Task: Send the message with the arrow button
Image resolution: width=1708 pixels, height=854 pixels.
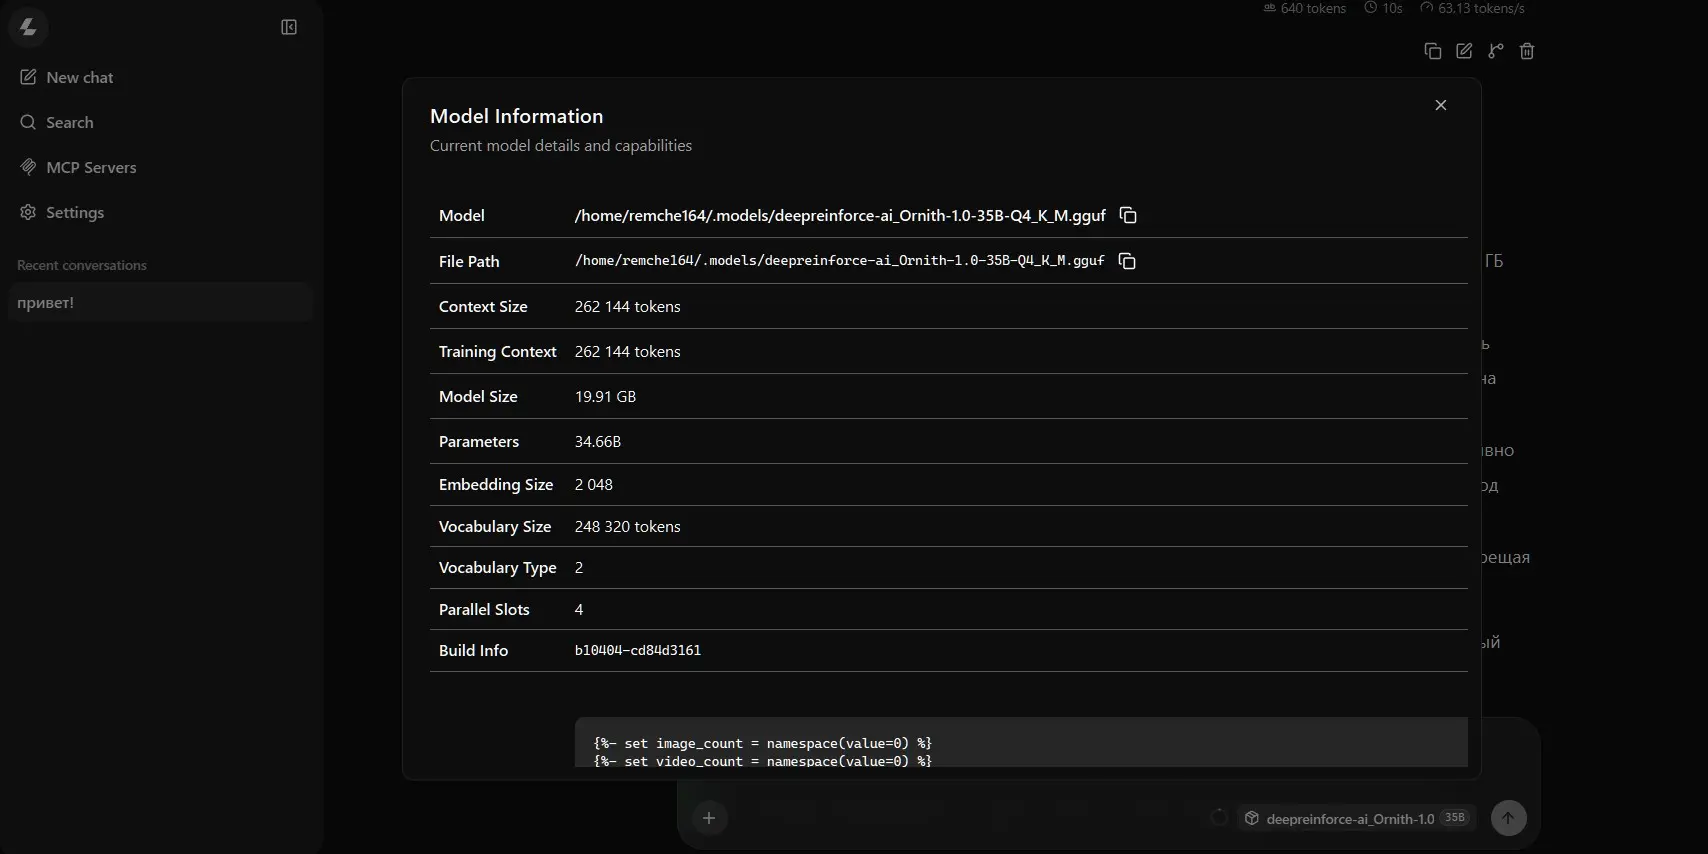Action: point(1508,818)
